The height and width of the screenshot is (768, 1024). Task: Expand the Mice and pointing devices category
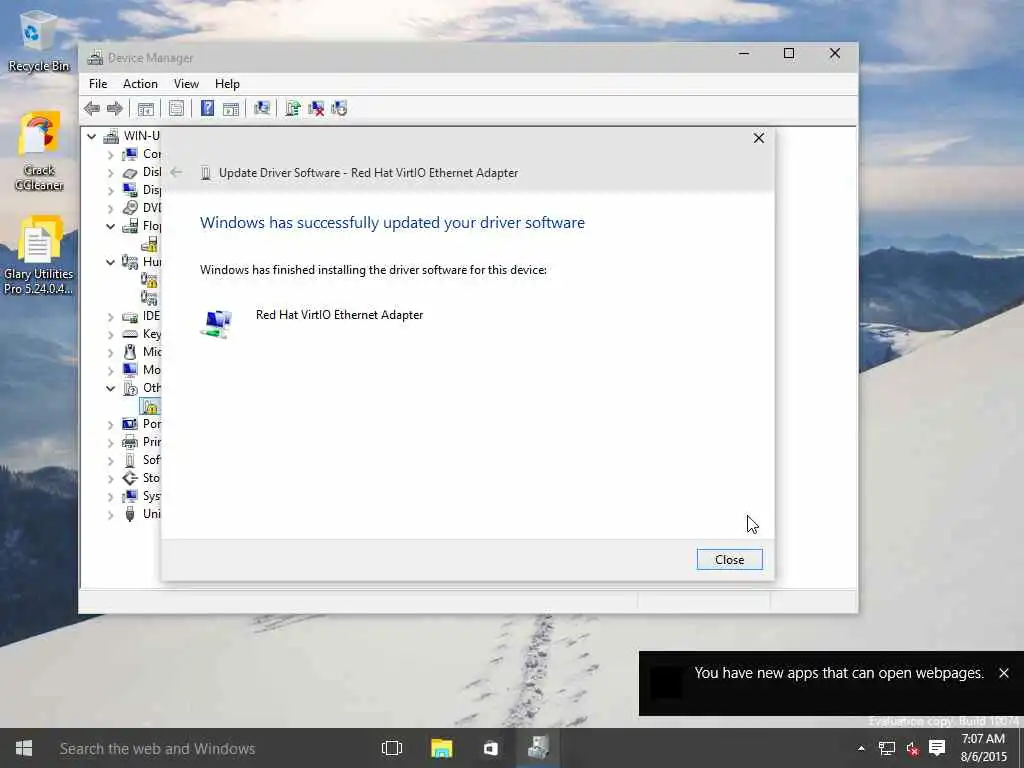[x=110, y=353]
